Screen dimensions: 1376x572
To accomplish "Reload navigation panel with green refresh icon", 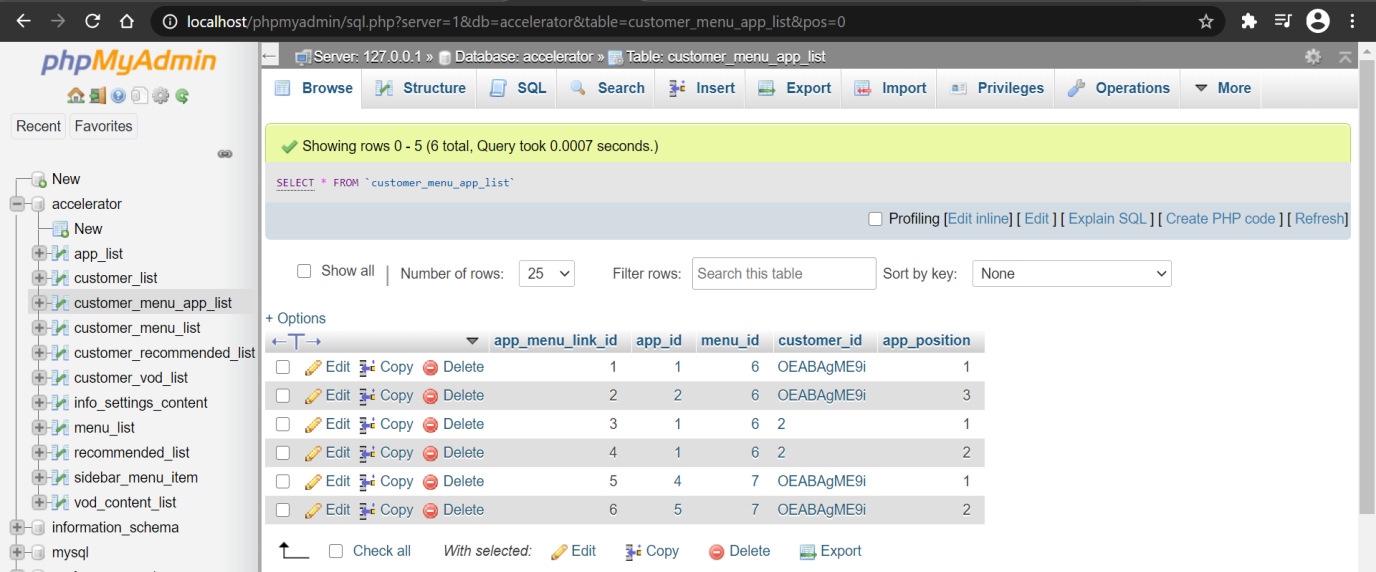I will (182, 96).
